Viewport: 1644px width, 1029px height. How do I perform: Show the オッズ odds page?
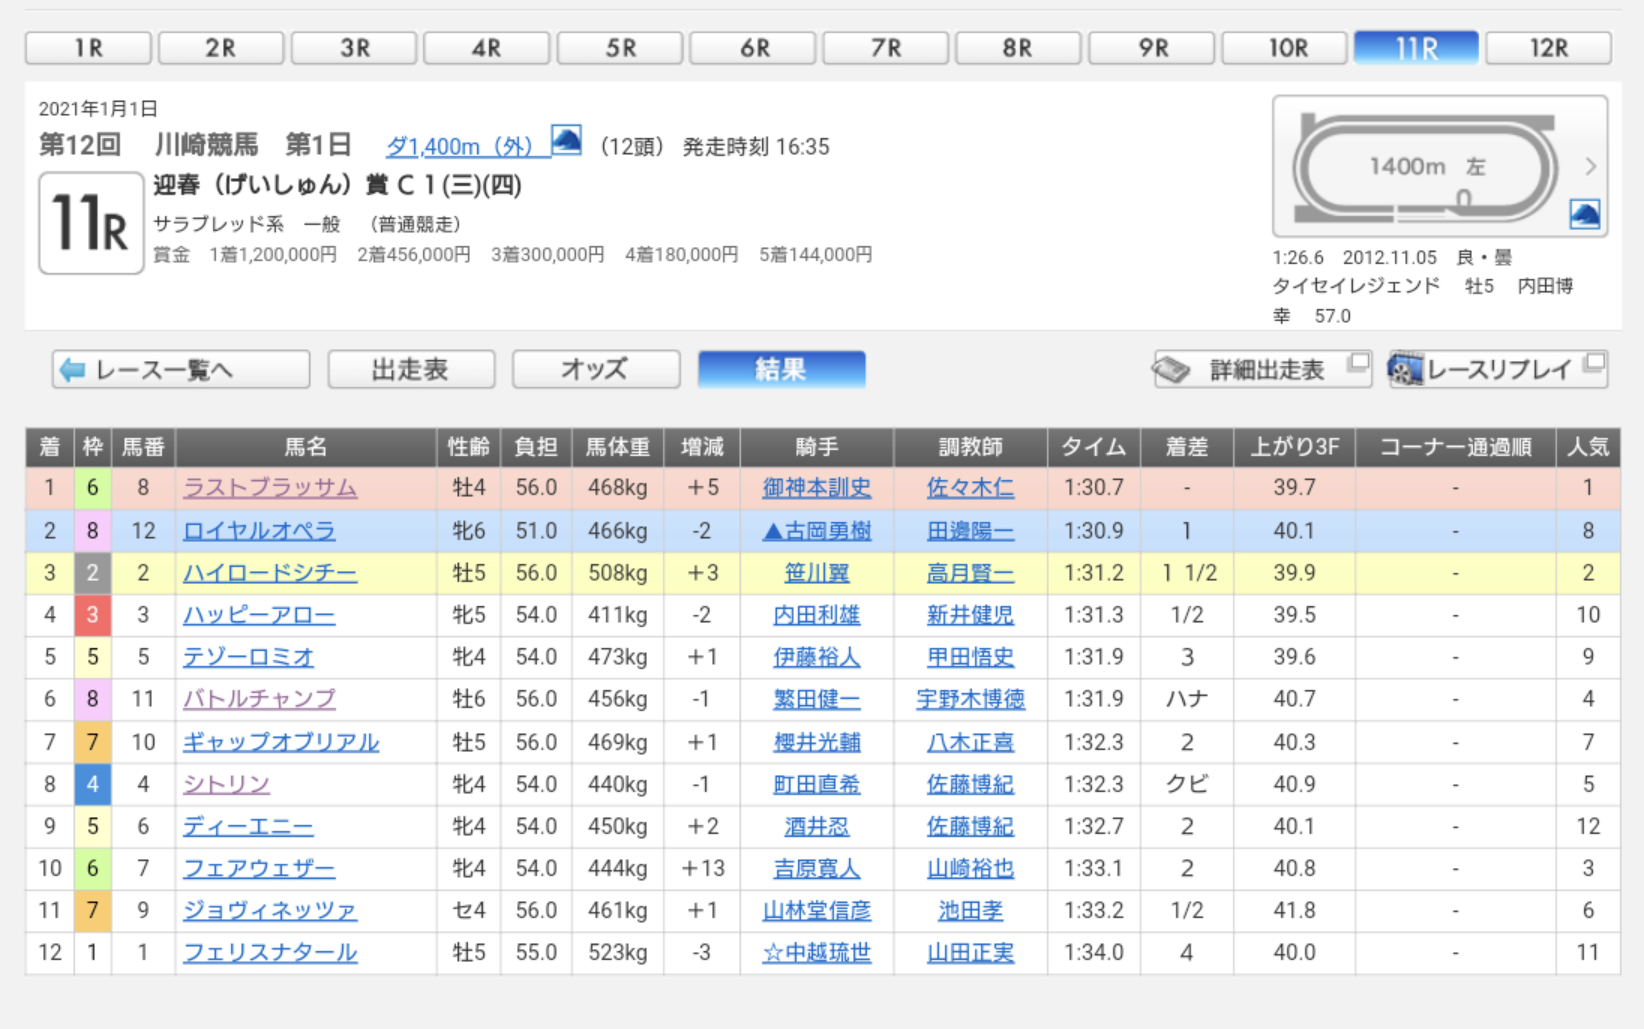[x=595, y=370]
